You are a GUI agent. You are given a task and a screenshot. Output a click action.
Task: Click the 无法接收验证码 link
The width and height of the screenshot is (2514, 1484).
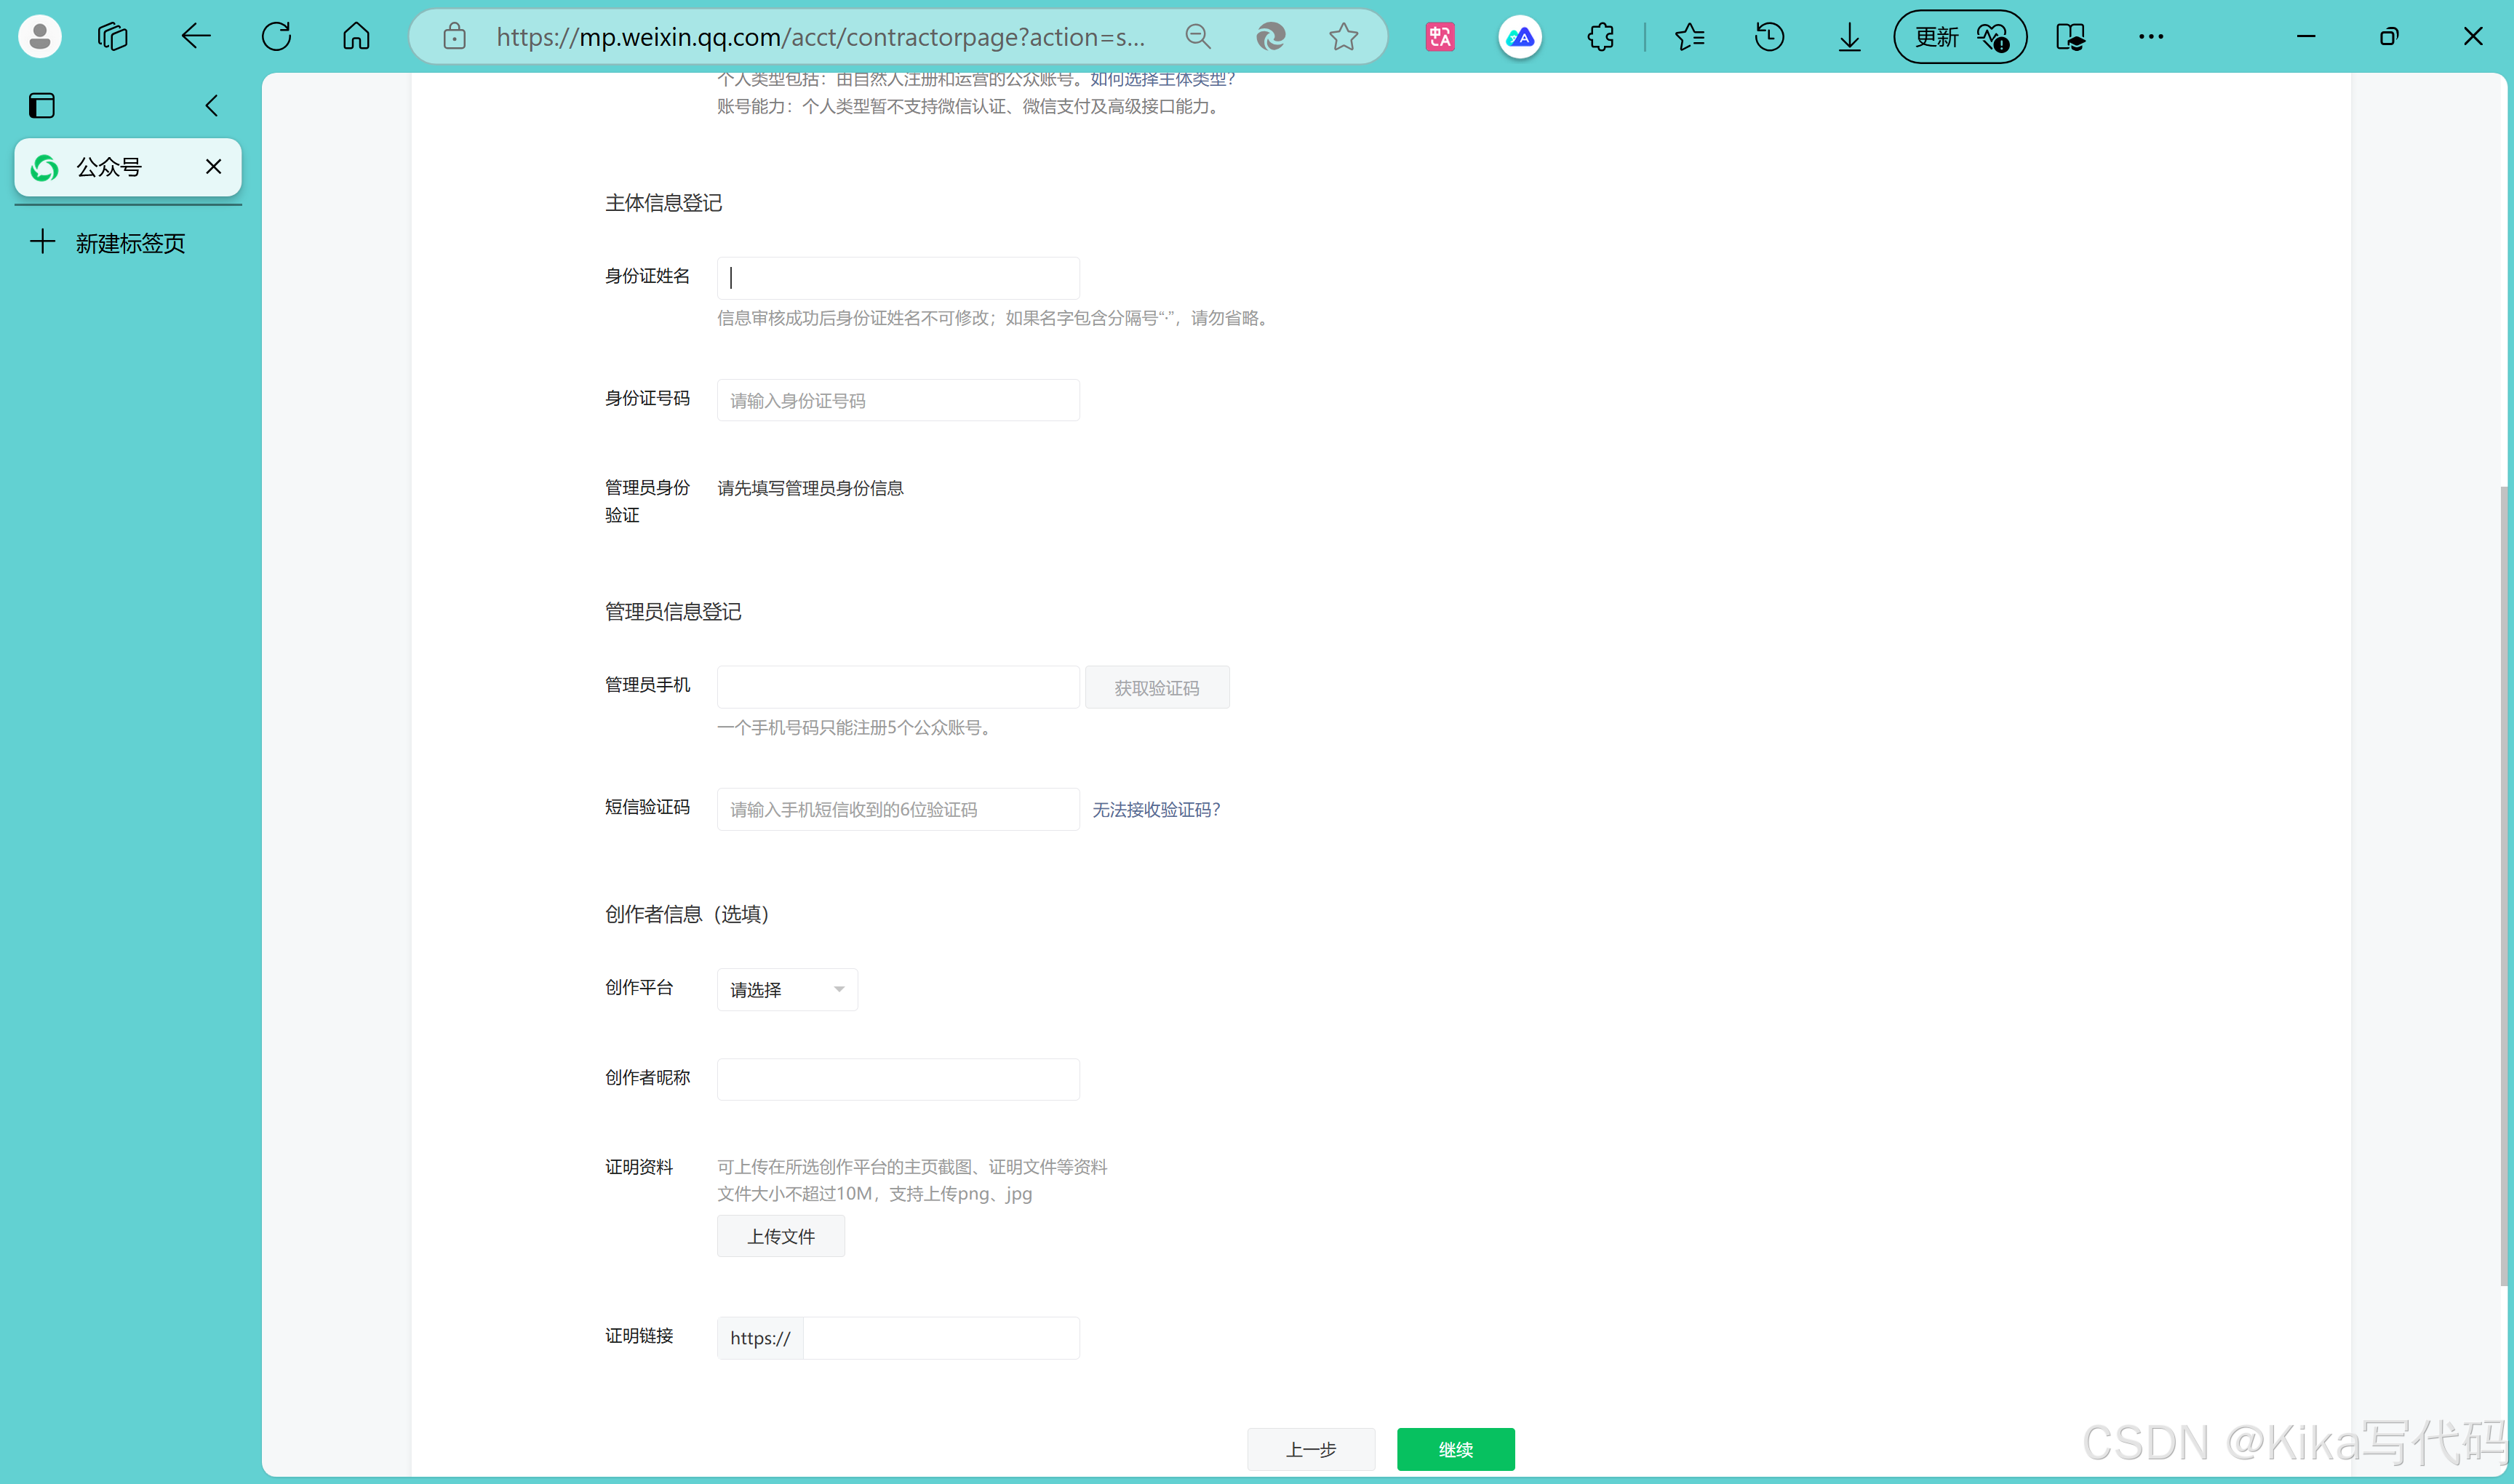pos(1156,809)
